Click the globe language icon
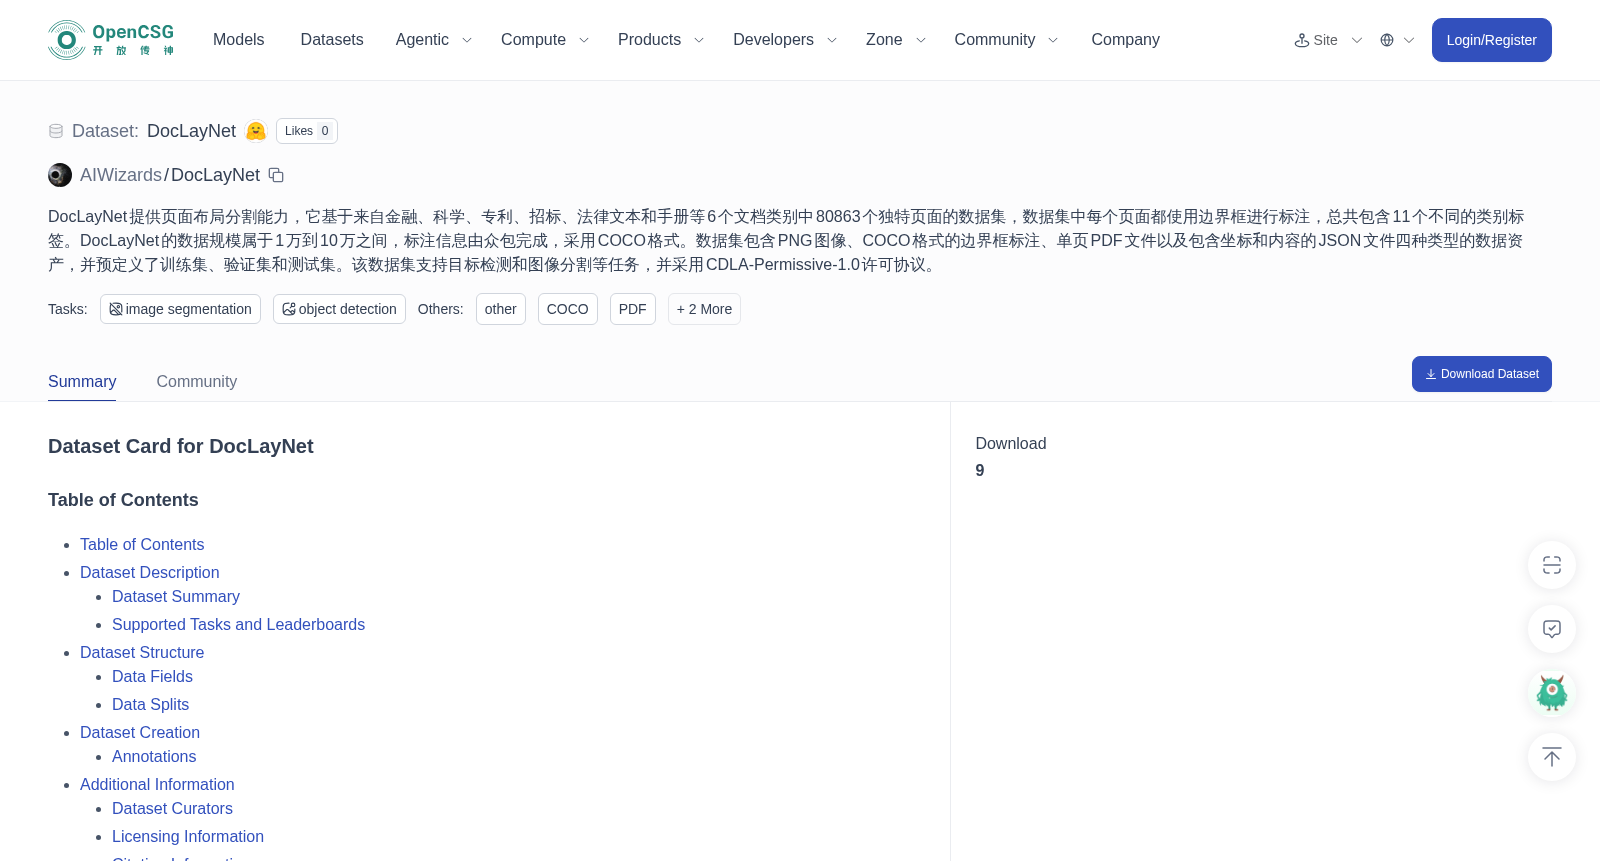Image resolution: width=1600 pixels, height=861 pixels. (x=1387, y=40)
